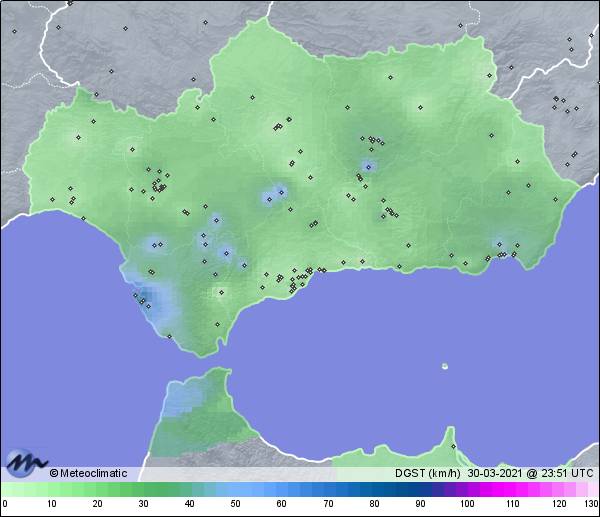
Task: Click the 23:51 UTC time label
Action: coord(568,473)
